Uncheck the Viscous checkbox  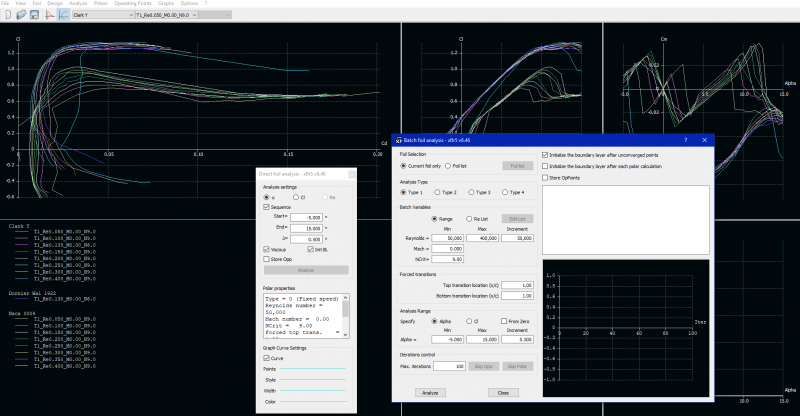pos(266,248)
